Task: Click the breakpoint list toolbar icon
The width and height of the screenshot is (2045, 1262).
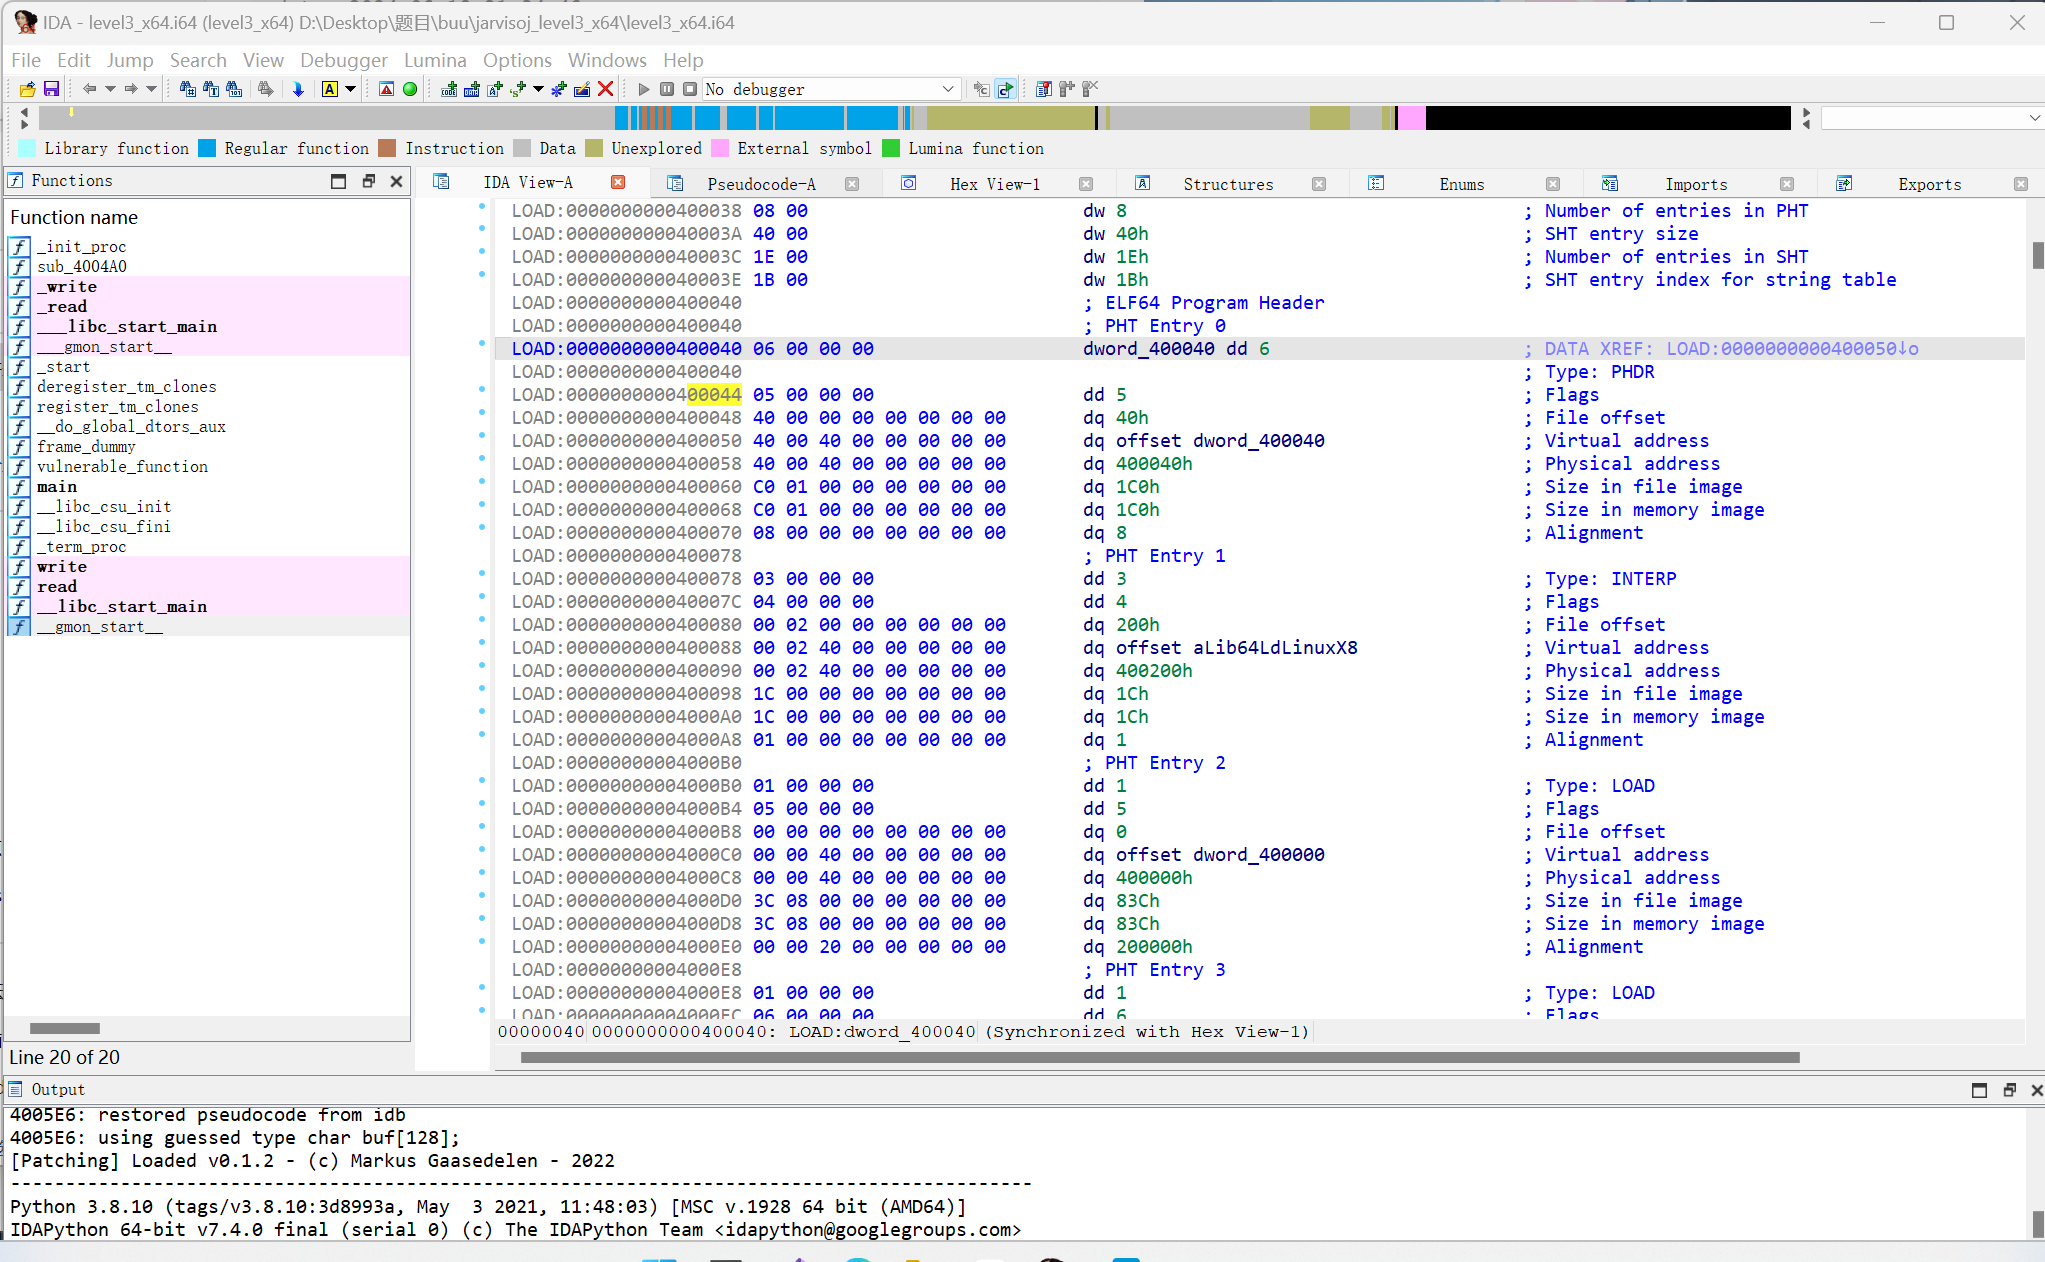Action: pos(1043,89)
